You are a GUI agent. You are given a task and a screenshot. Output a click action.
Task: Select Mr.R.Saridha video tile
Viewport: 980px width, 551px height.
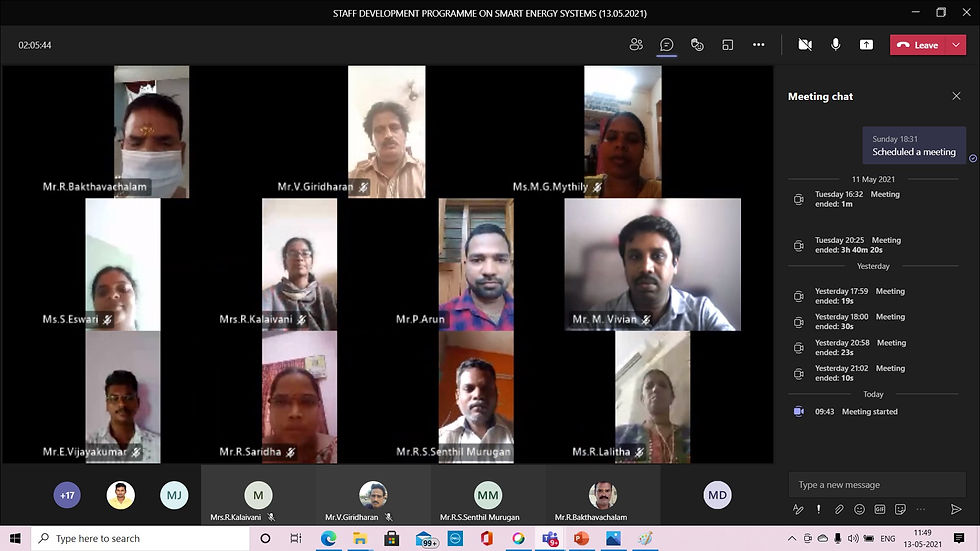(x=299, y=397)
